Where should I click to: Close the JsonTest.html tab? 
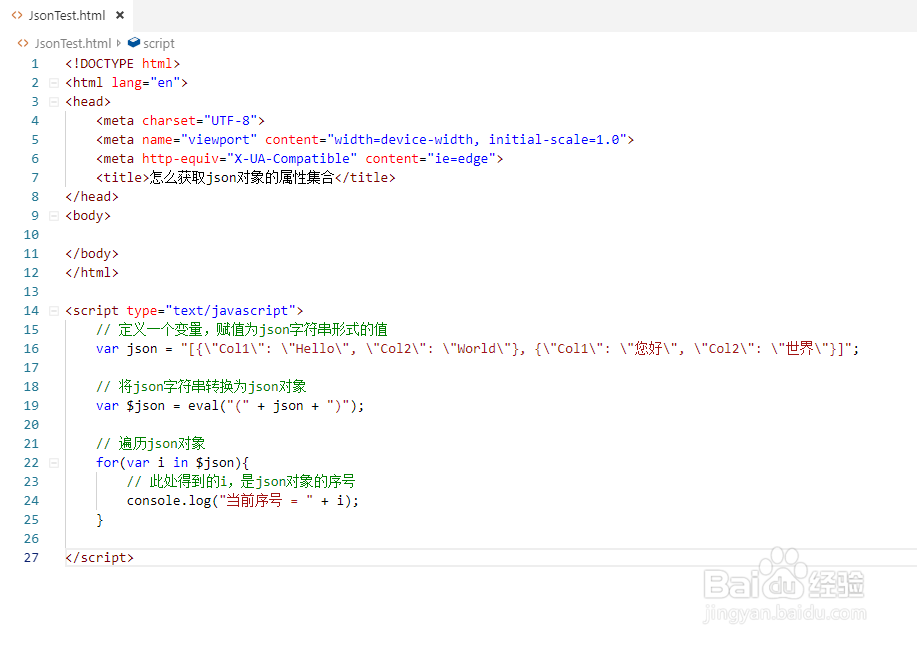pos(120,15)
